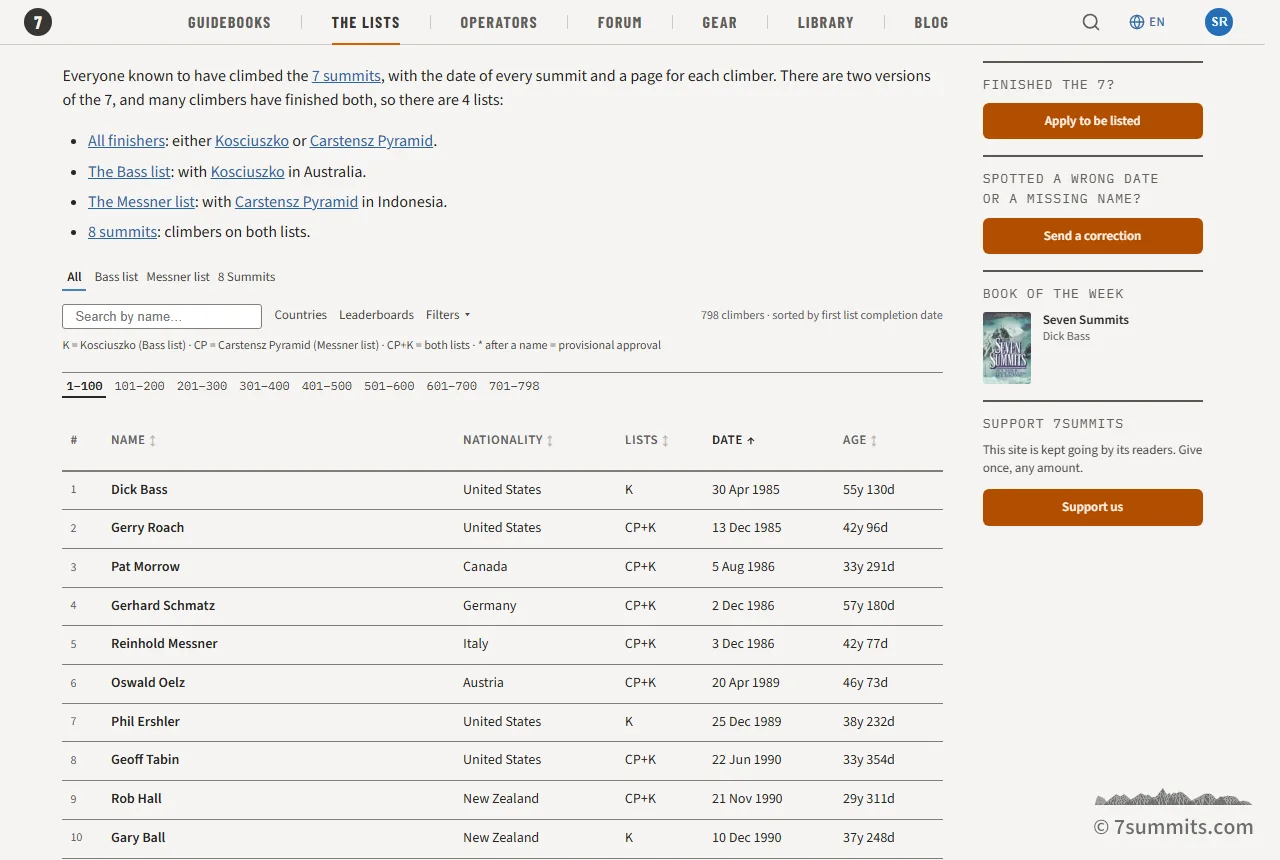This screenshot has width=1280, height=860.
Task: Expand the Filters dropdown
Action: 448,315
